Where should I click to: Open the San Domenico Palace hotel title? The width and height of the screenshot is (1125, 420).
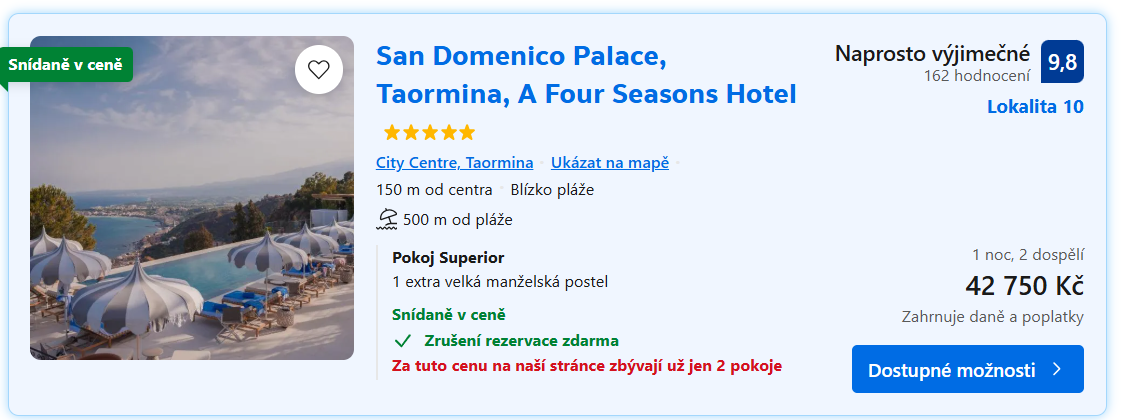coord(586,75)
